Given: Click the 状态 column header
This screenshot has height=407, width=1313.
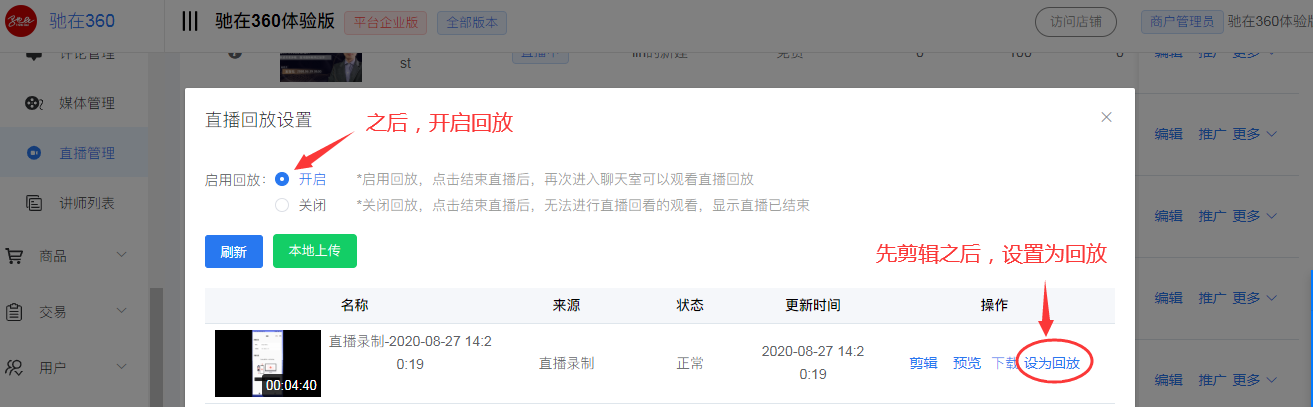Looking at the screenshot, I should pyautogui.click(x=690, y=305).
